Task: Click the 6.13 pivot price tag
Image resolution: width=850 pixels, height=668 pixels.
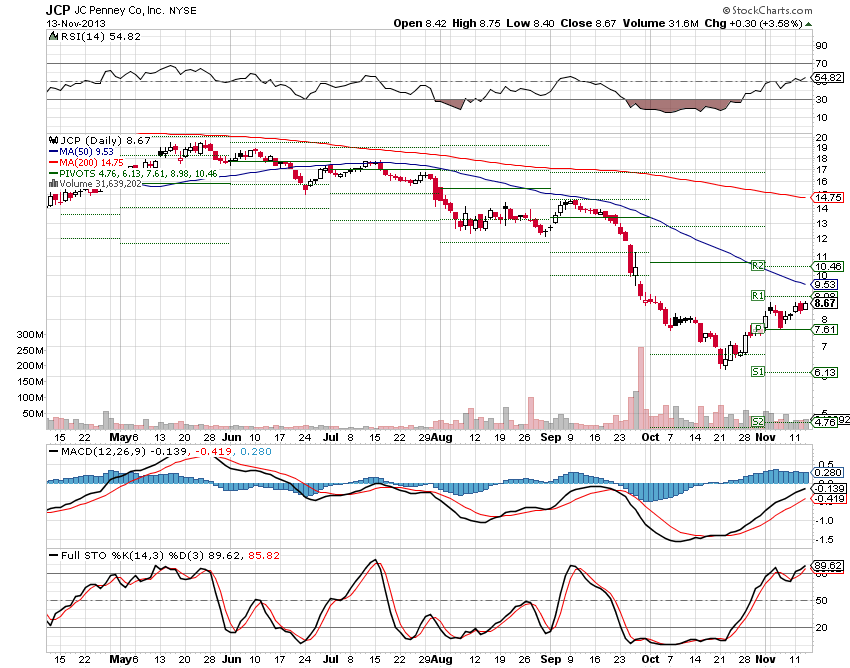Action: pyautogui.click(x=825, y=372)
